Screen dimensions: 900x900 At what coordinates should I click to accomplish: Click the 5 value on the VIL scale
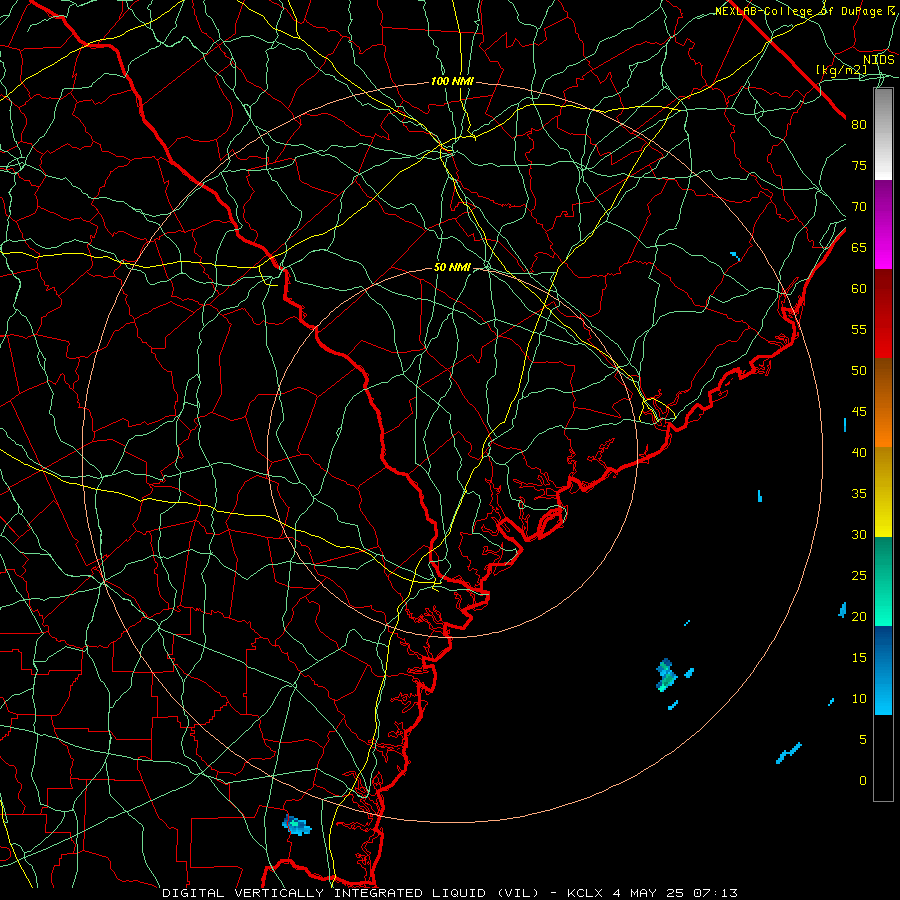863,739
